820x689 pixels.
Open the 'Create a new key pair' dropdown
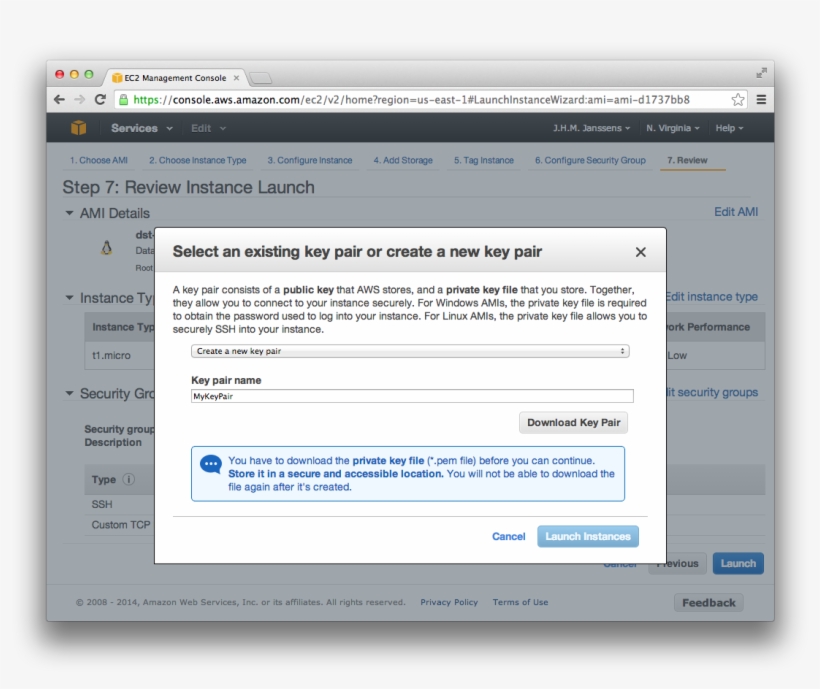(x=411, y=351)
